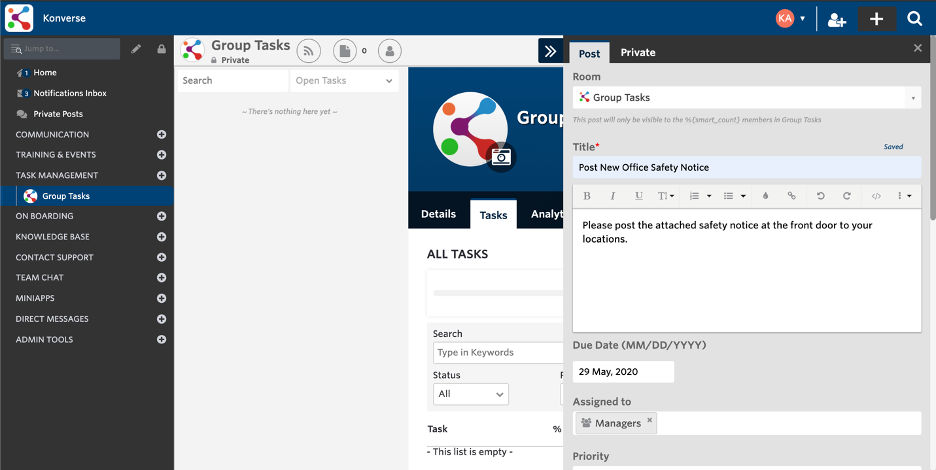936x470 pixels.
Task: Open the text color droplet picker
Action: click(x=765, y=196)
